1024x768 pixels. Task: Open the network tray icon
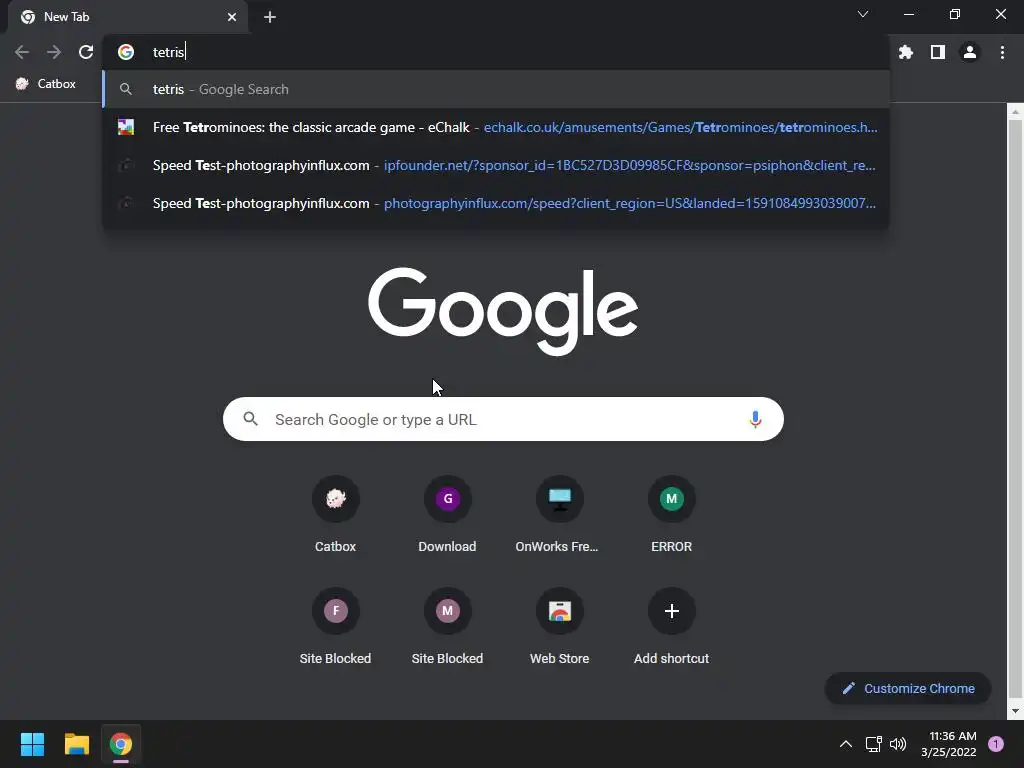[873, 744]
